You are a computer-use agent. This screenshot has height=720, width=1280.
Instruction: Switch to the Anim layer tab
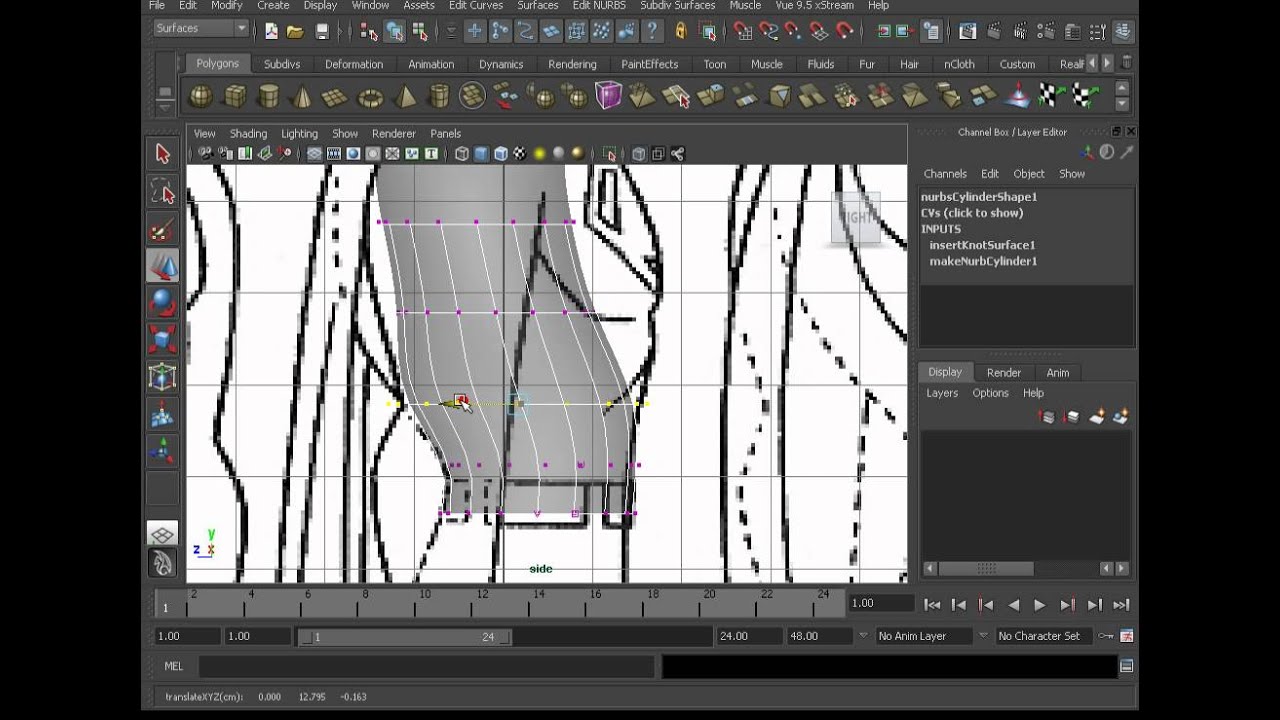tap(1057, 372)
